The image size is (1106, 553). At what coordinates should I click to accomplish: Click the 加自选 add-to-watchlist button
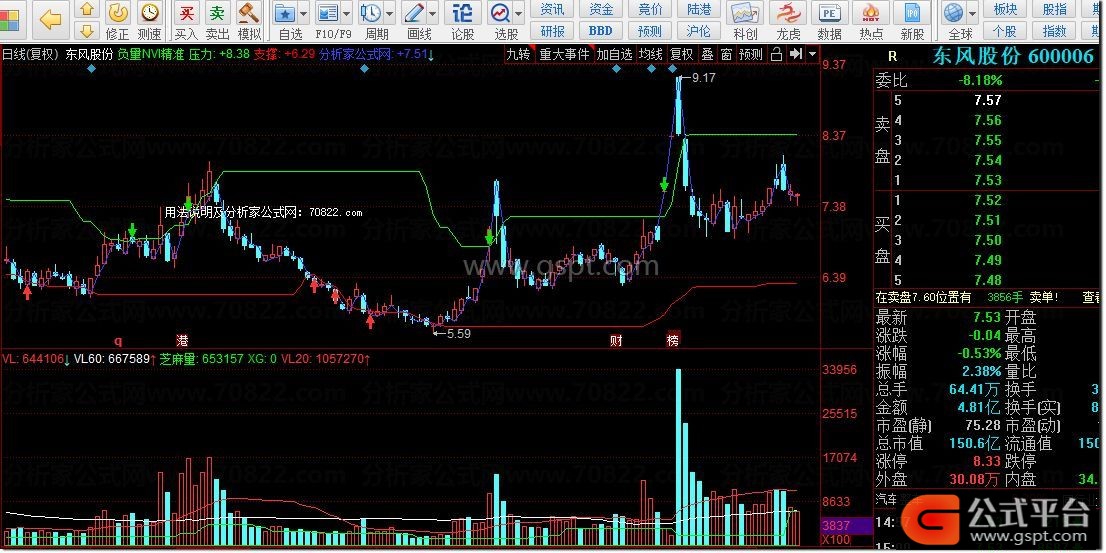[x=614, y=54]
